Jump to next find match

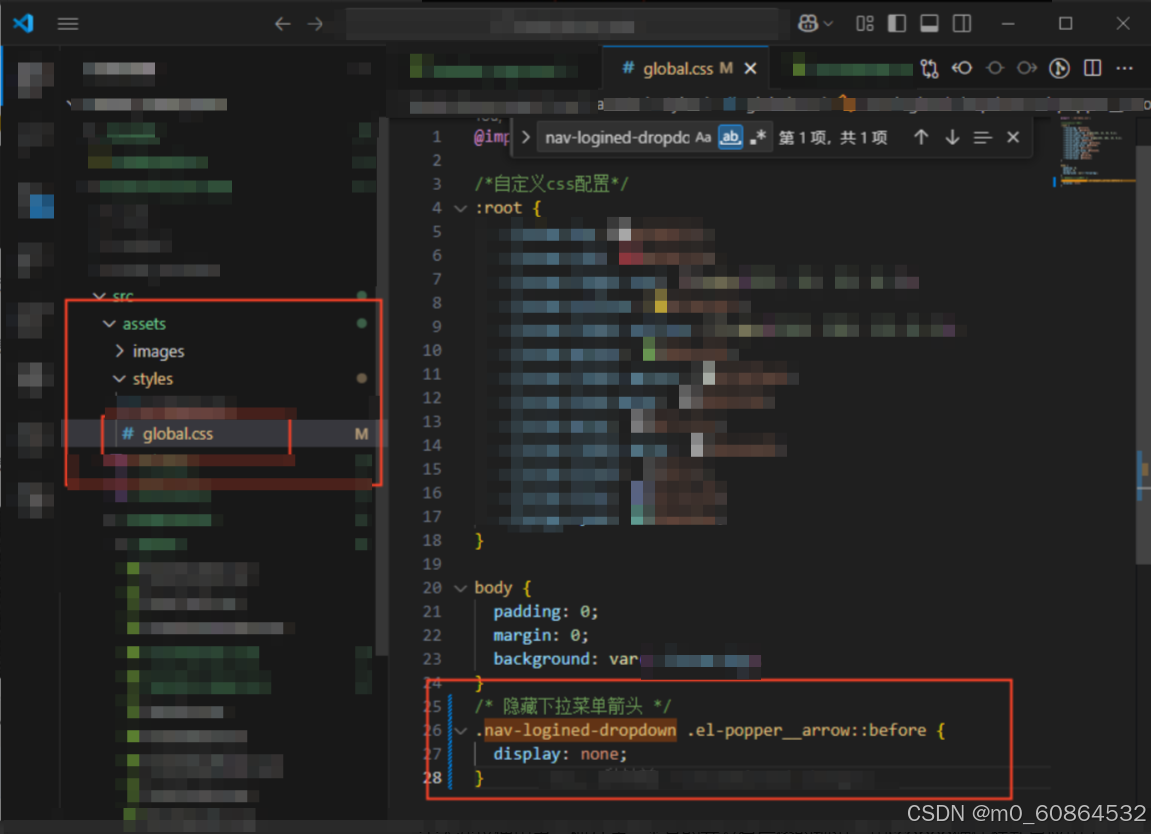952,137
